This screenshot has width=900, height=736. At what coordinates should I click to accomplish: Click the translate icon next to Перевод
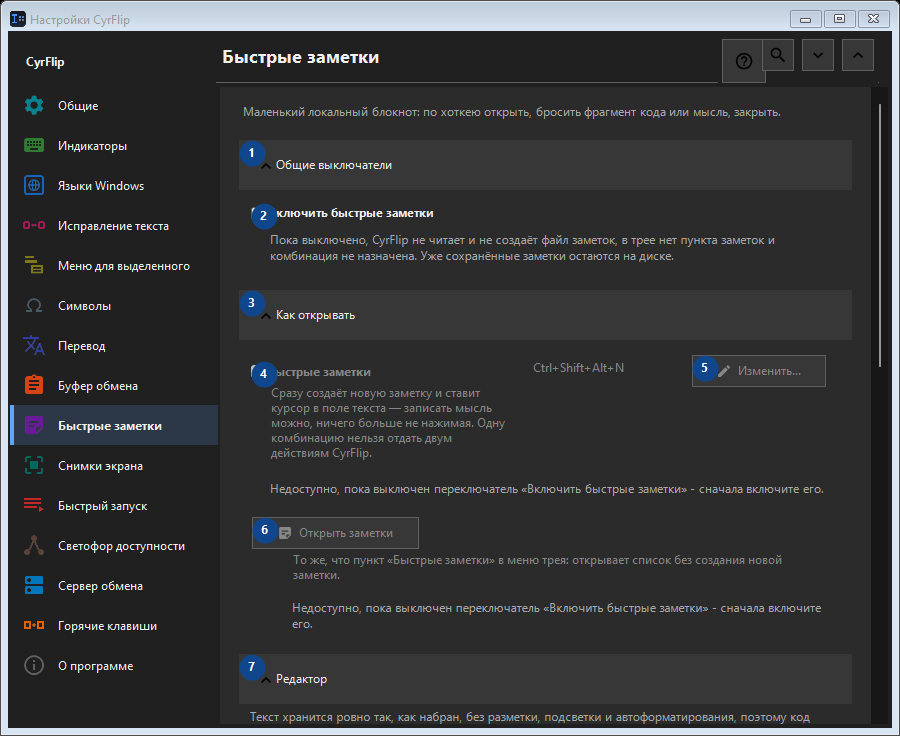coord(34,346)
